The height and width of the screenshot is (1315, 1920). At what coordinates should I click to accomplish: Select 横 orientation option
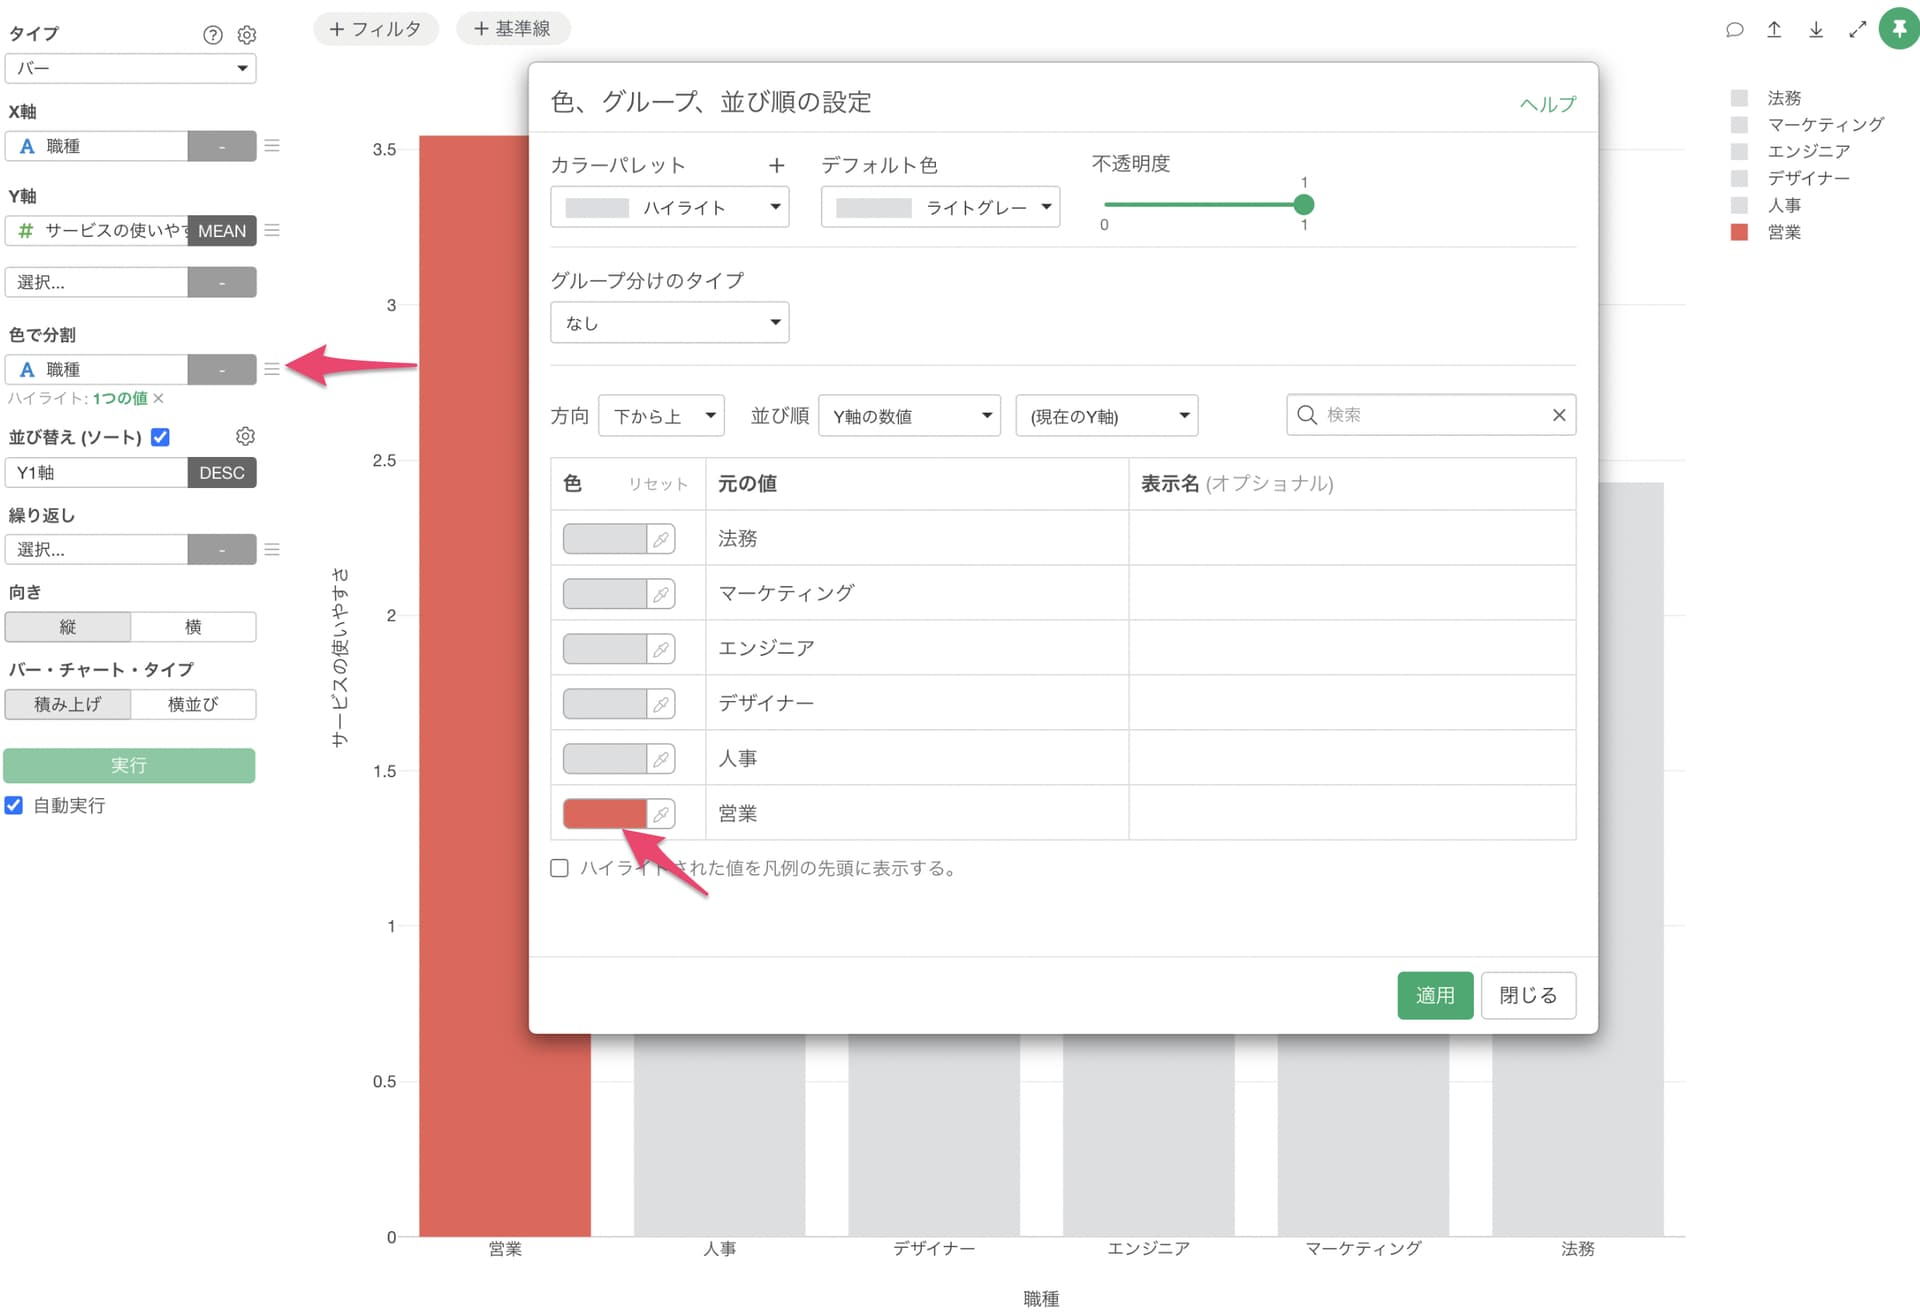point(193,627)
